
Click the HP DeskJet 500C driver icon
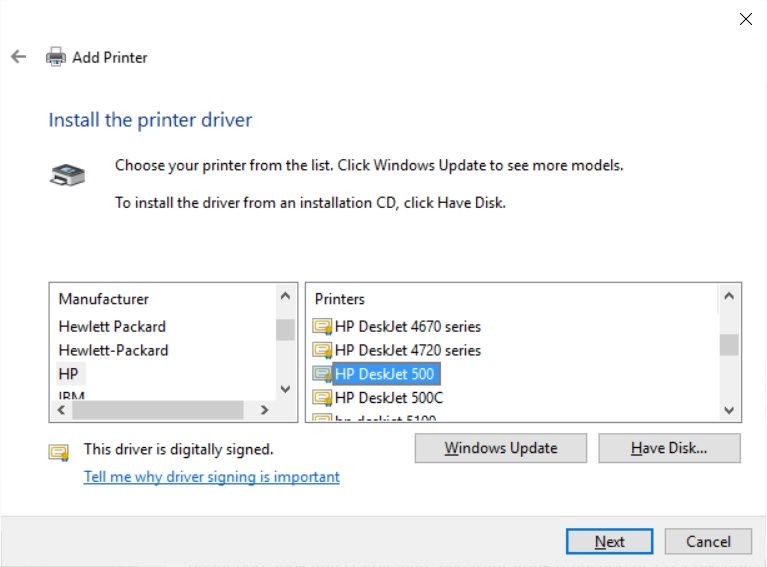click(x=322, y=398)
